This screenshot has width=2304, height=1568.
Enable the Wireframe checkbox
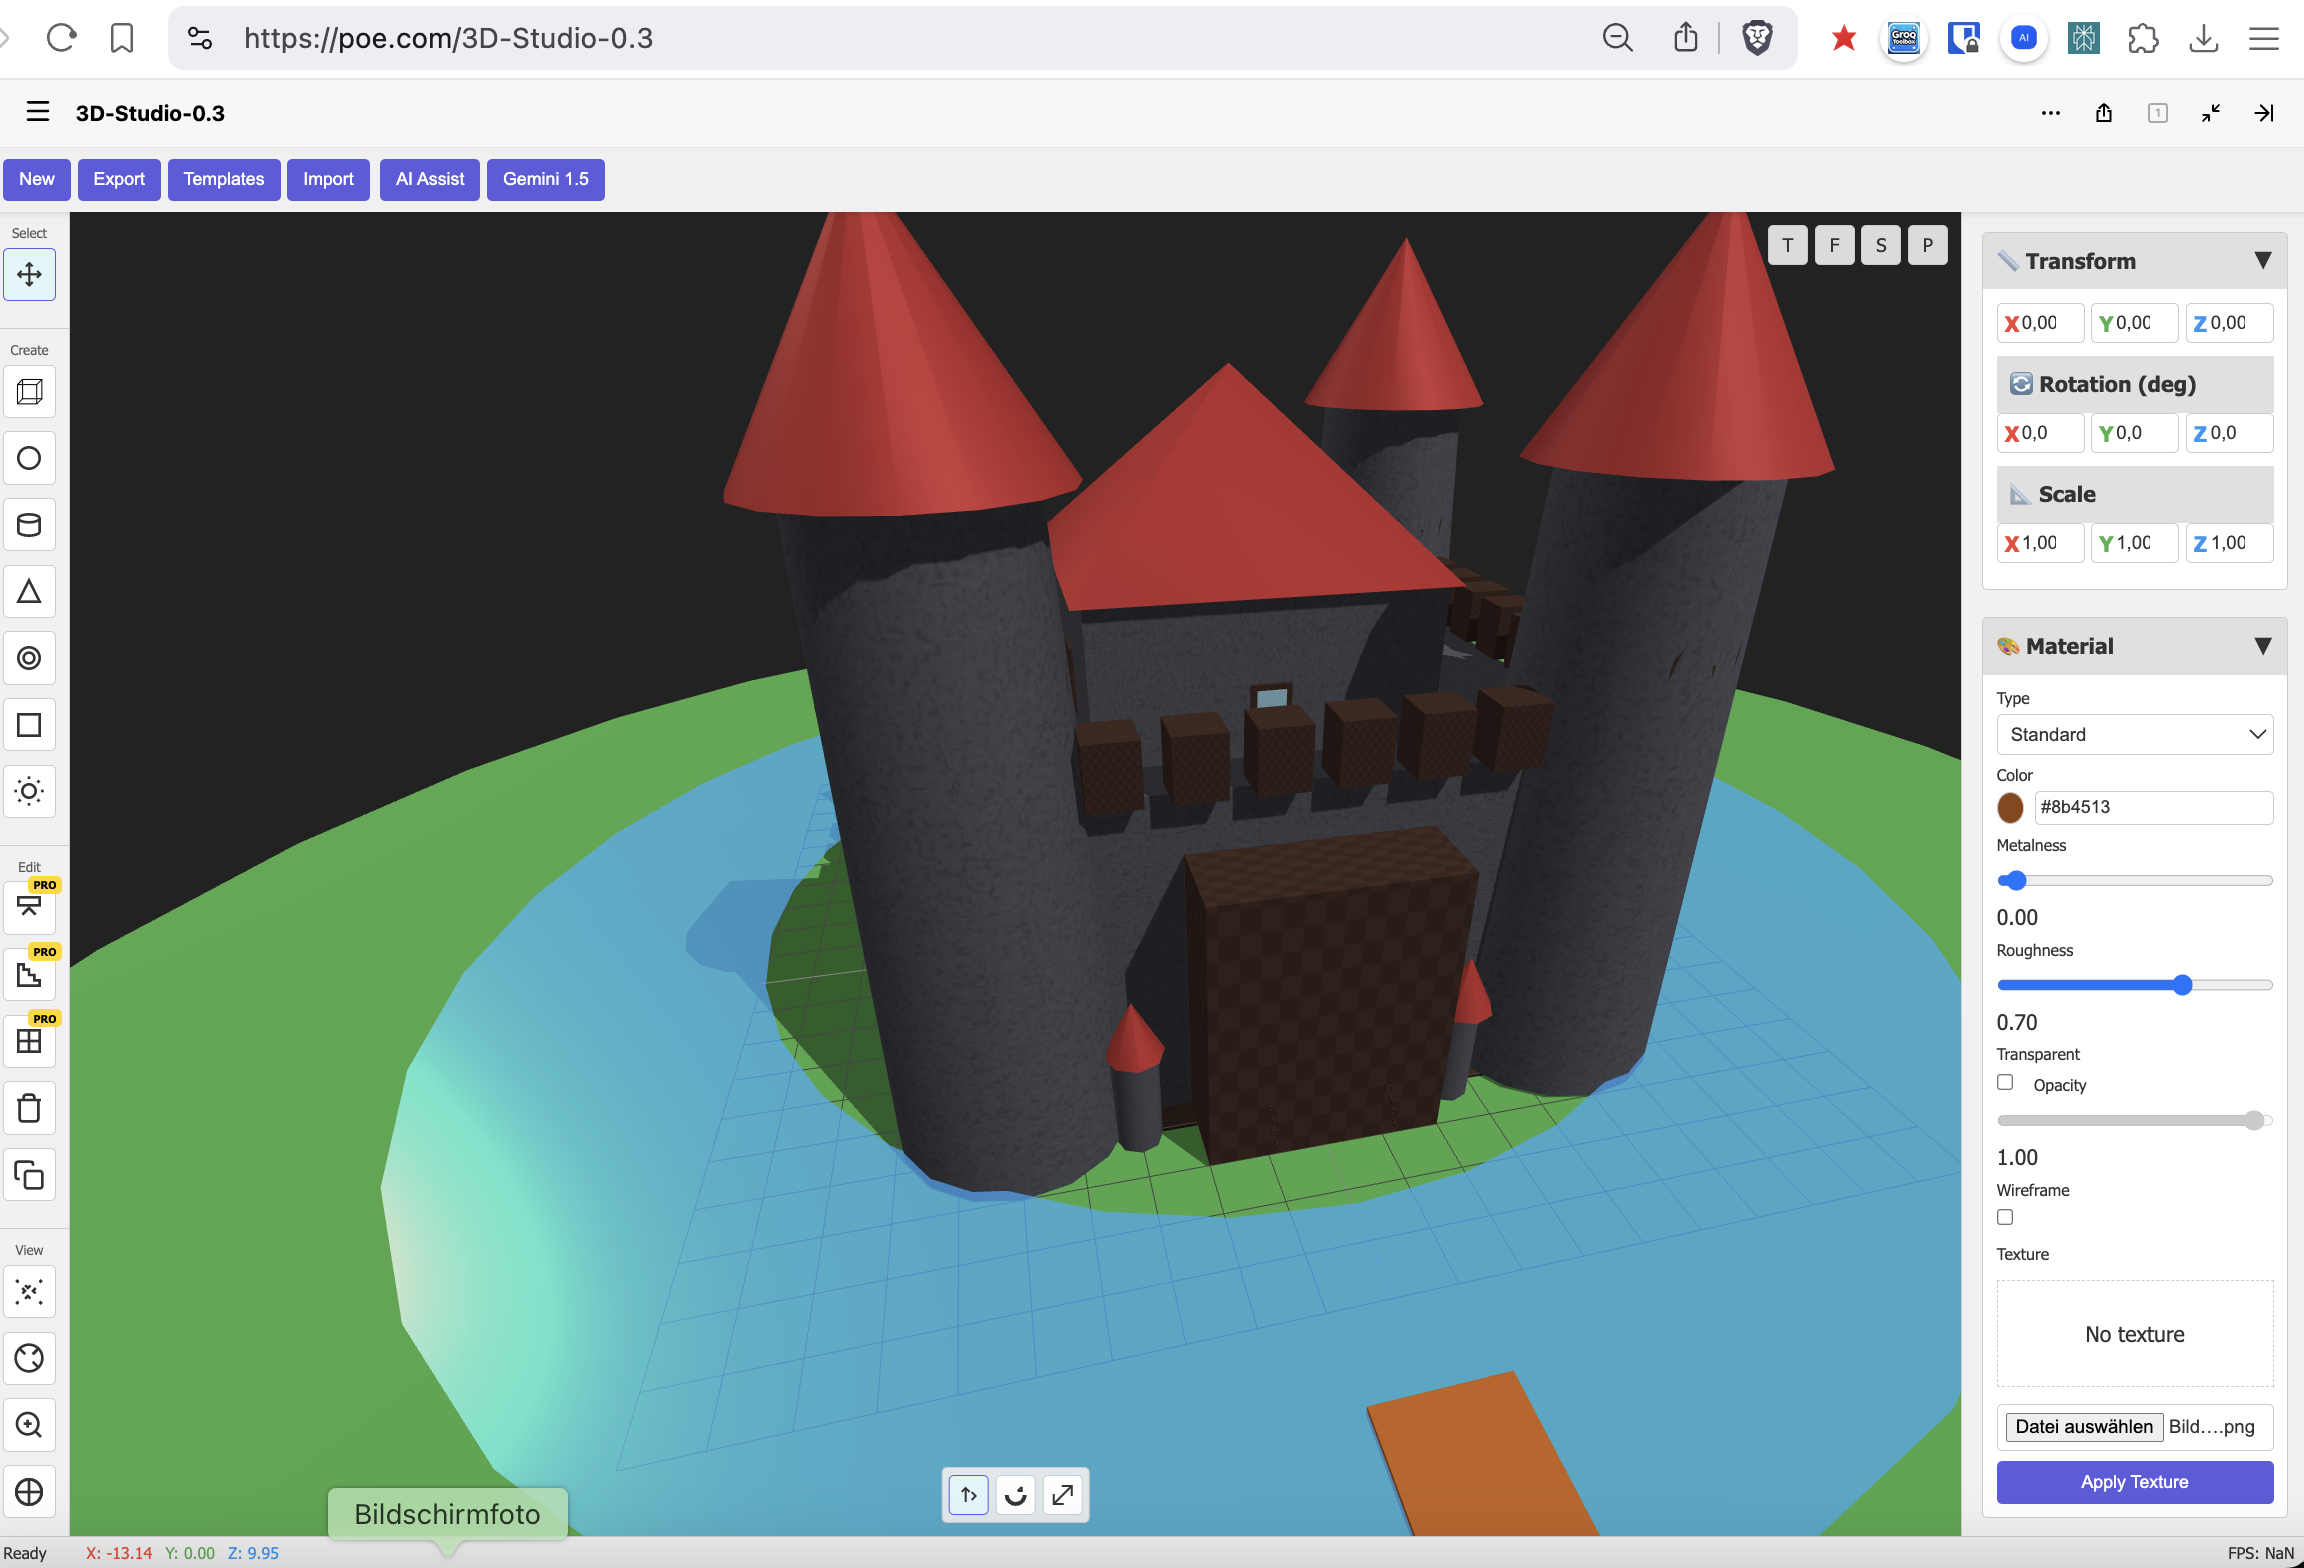[x=2005, y=1217]
